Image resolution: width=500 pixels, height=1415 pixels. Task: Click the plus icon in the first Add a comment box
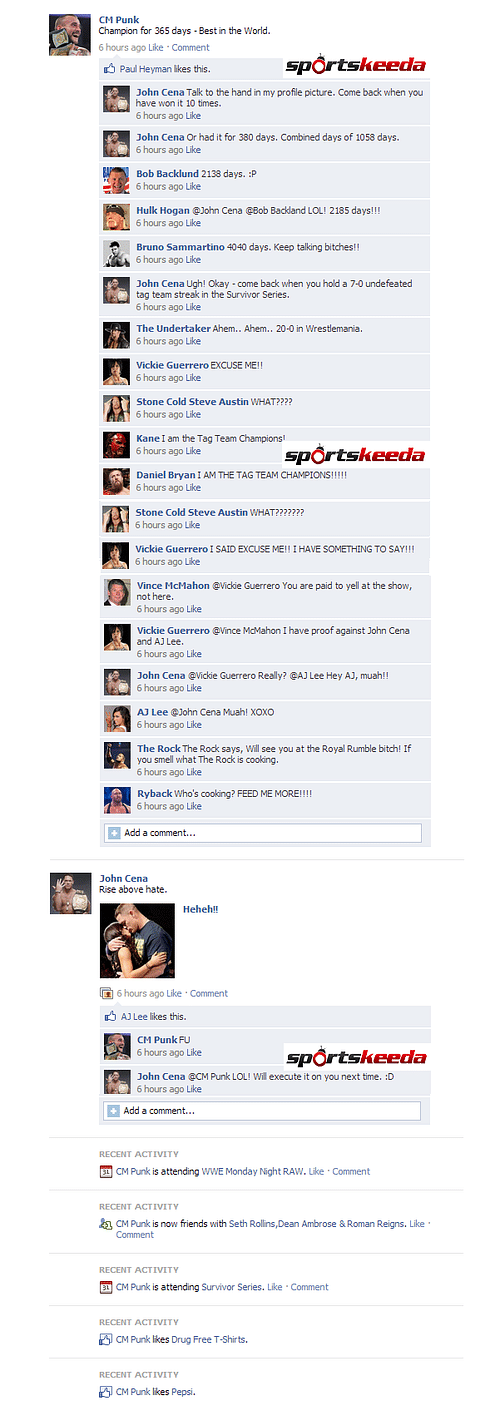[113, 832]
